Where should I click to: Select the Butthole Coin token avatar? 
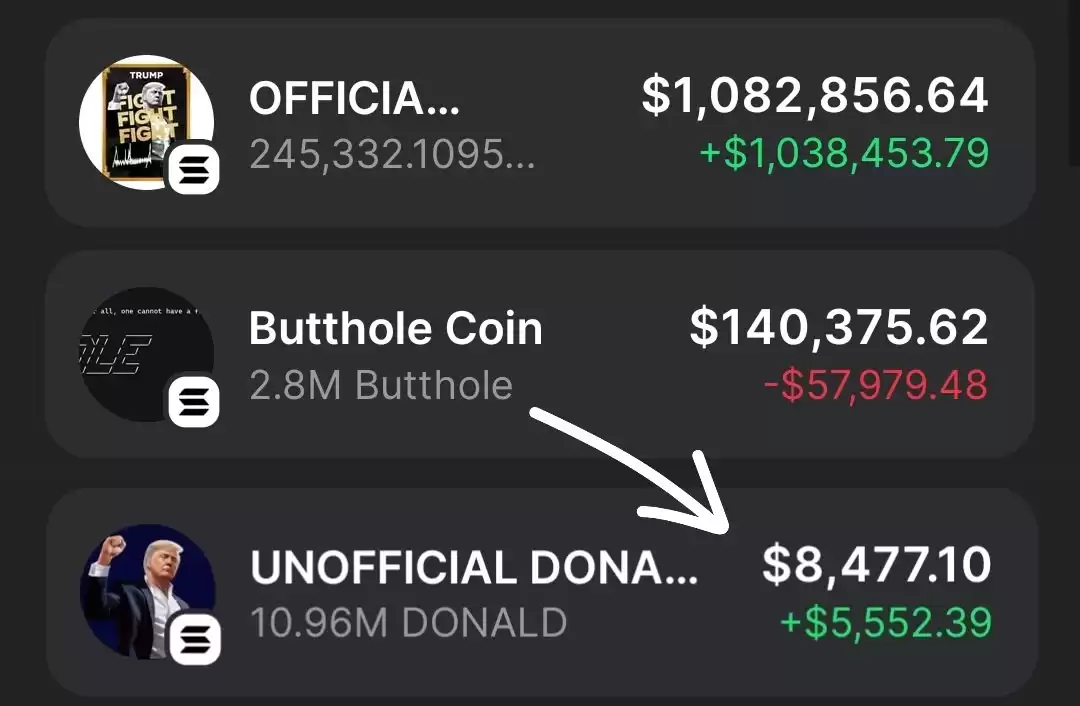[x=146, y=354]
